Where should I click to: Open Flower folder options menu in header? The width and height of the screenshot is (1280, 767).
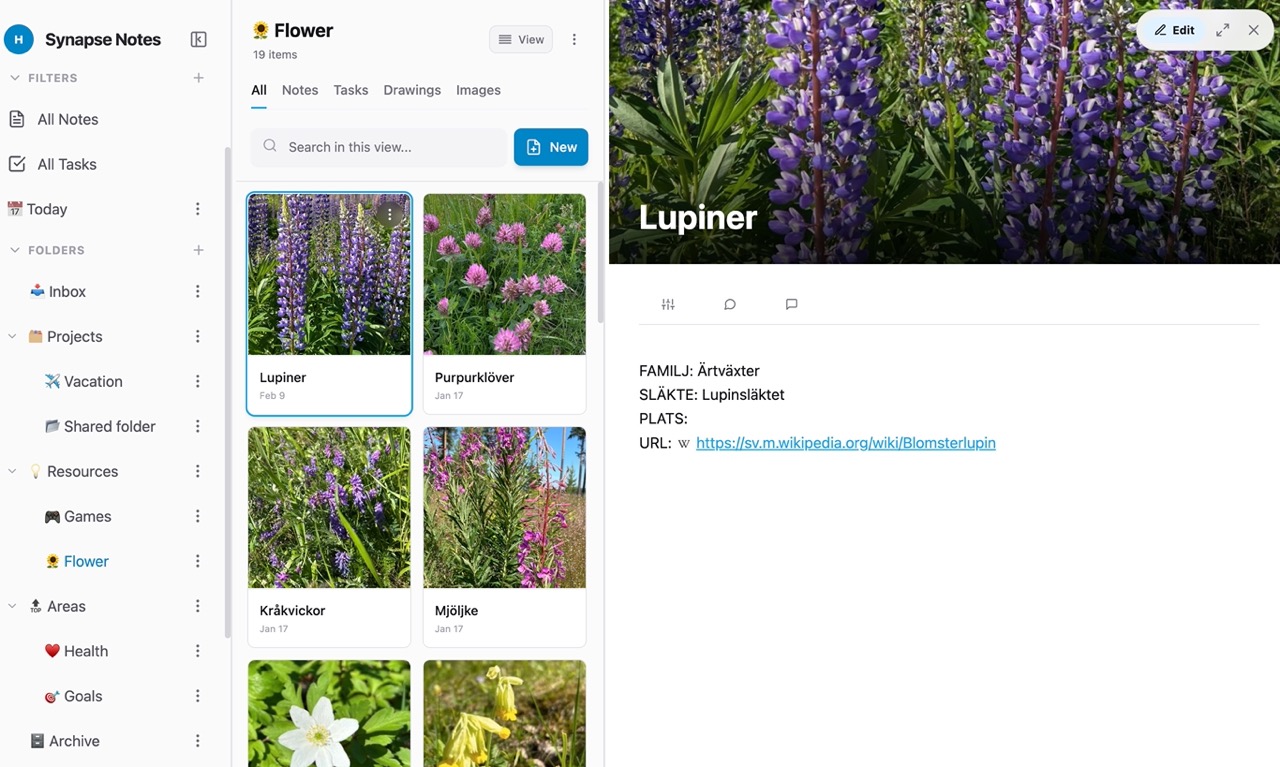(x=574, y=40)
